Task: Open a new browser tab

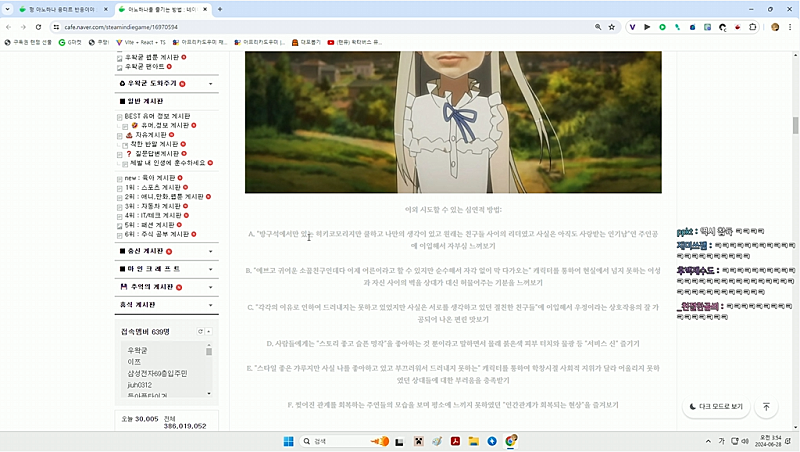Action: click(x=220, y=9)
